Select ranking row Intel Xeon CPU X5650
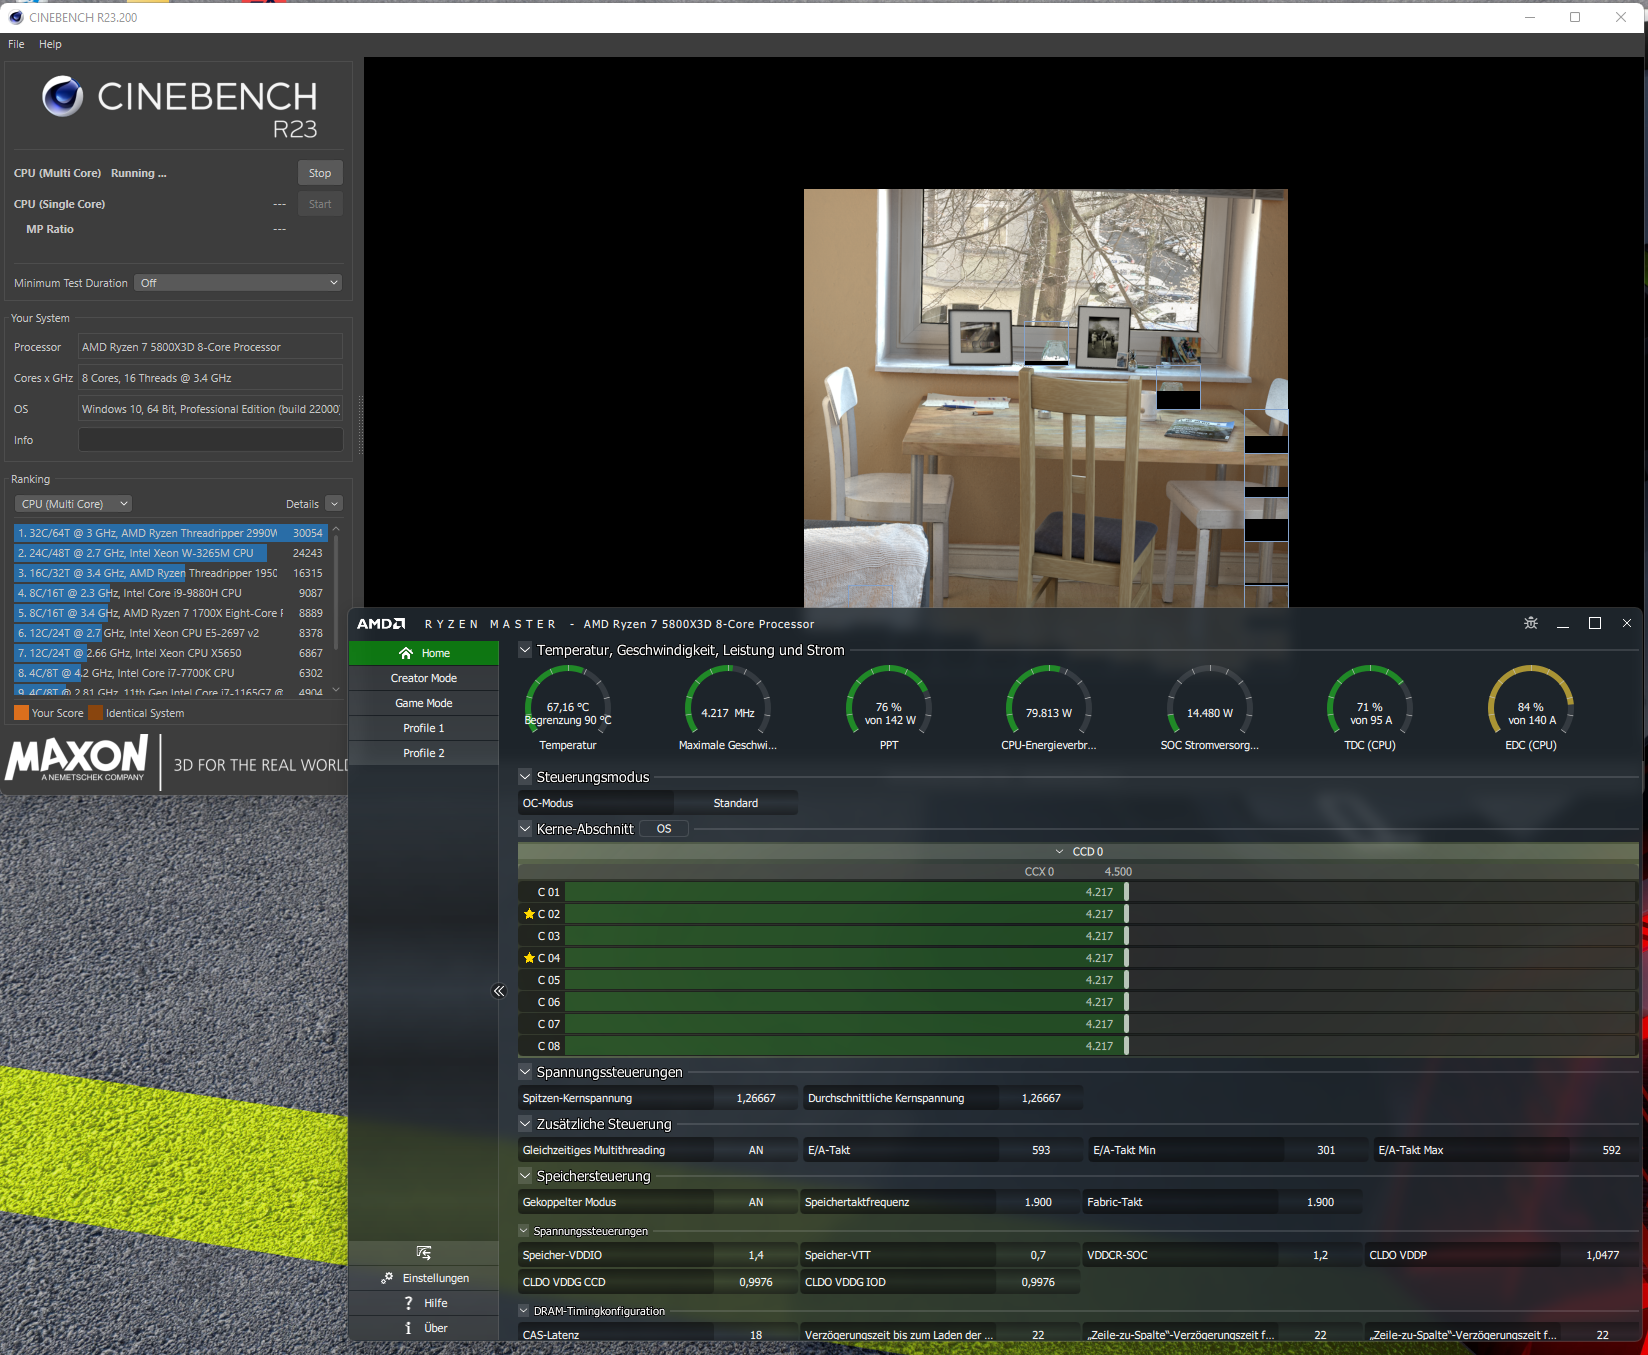 170,653
